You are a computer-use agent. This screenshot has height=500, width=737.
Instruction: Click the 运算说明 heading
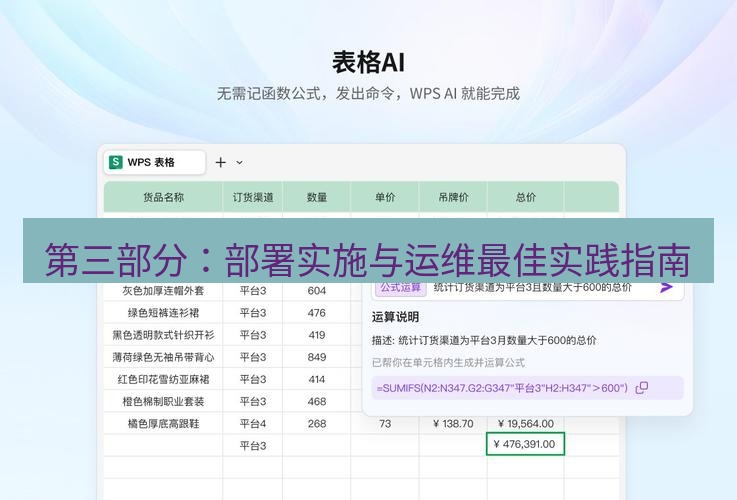395,317
